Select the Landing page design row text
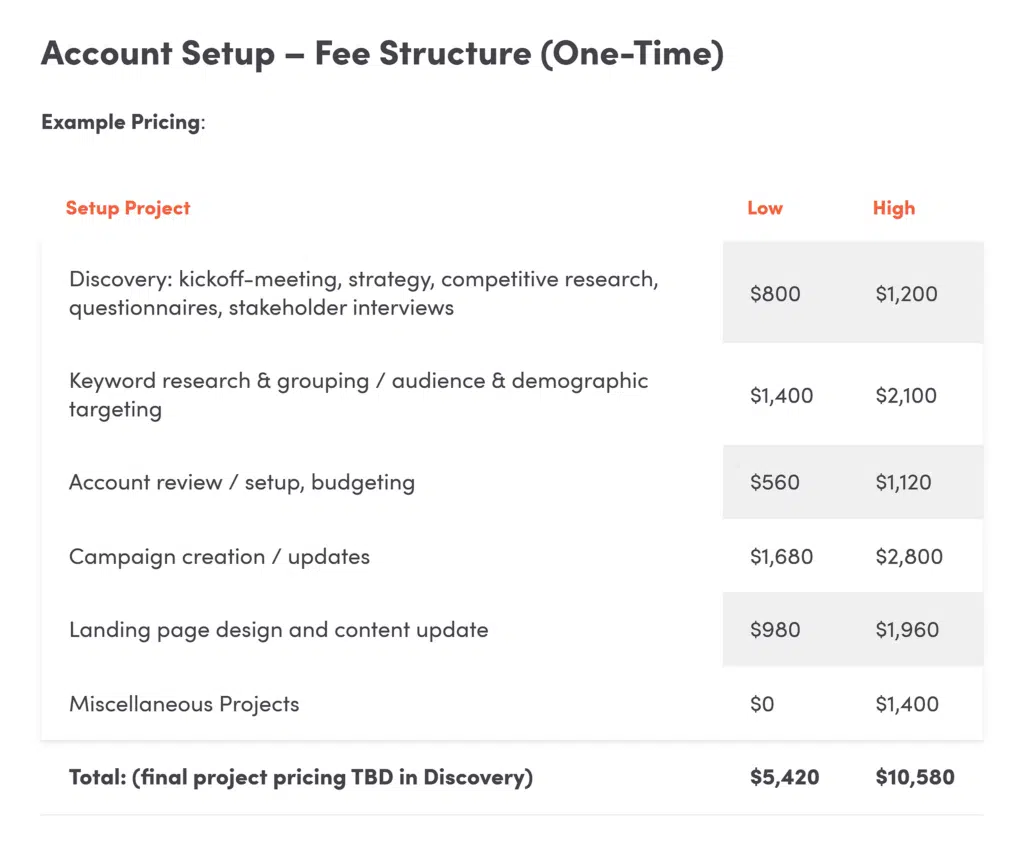 click(278, 630)
